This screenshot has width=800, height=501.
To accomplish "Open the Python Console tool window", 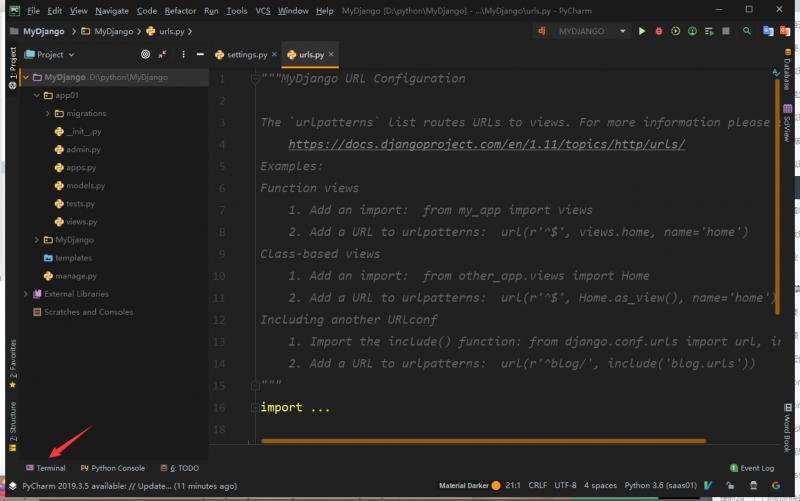I will 113,468.
